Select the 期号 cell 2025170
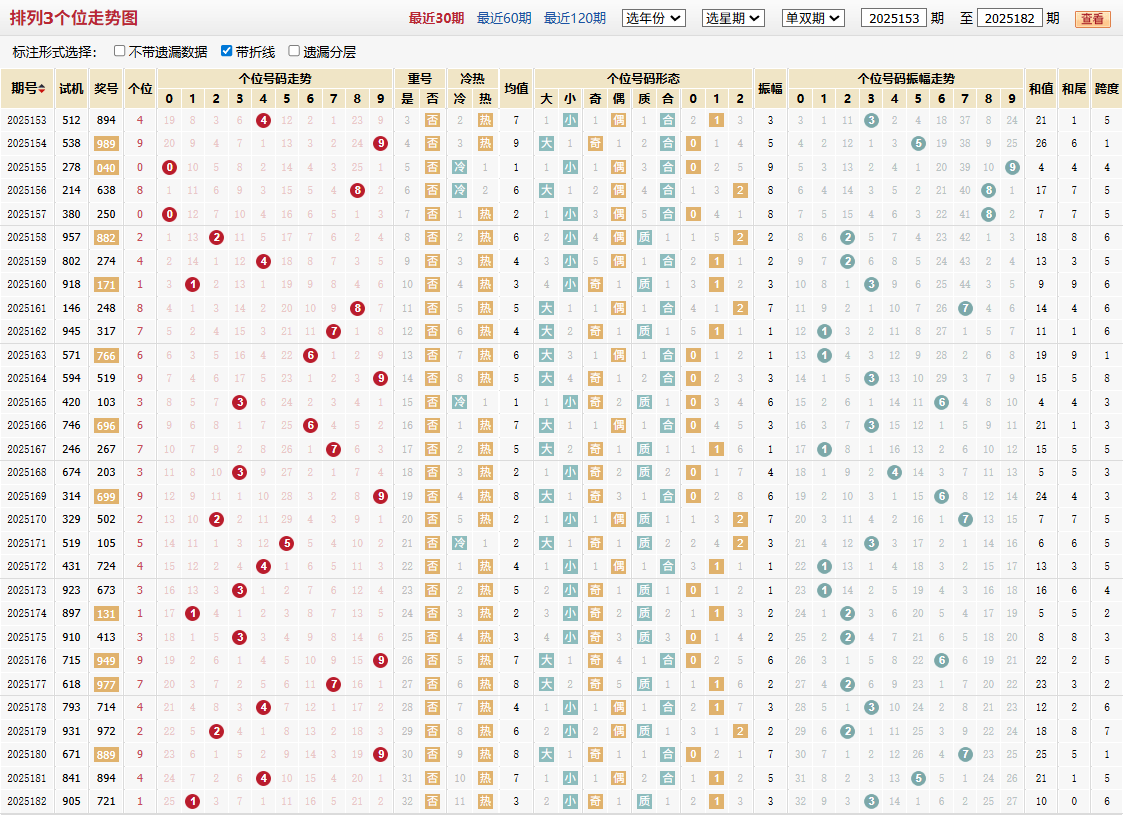This screenshot has width=1123, height=816. point(27,519)
